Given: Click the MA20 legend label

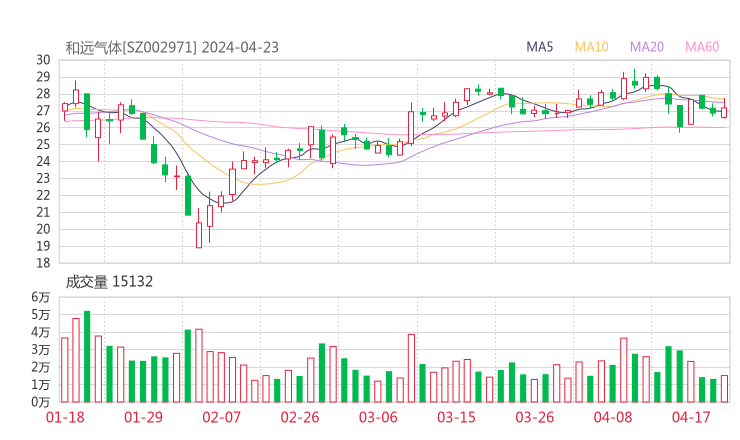Looking at the screenshot, I should coord(647,47).
